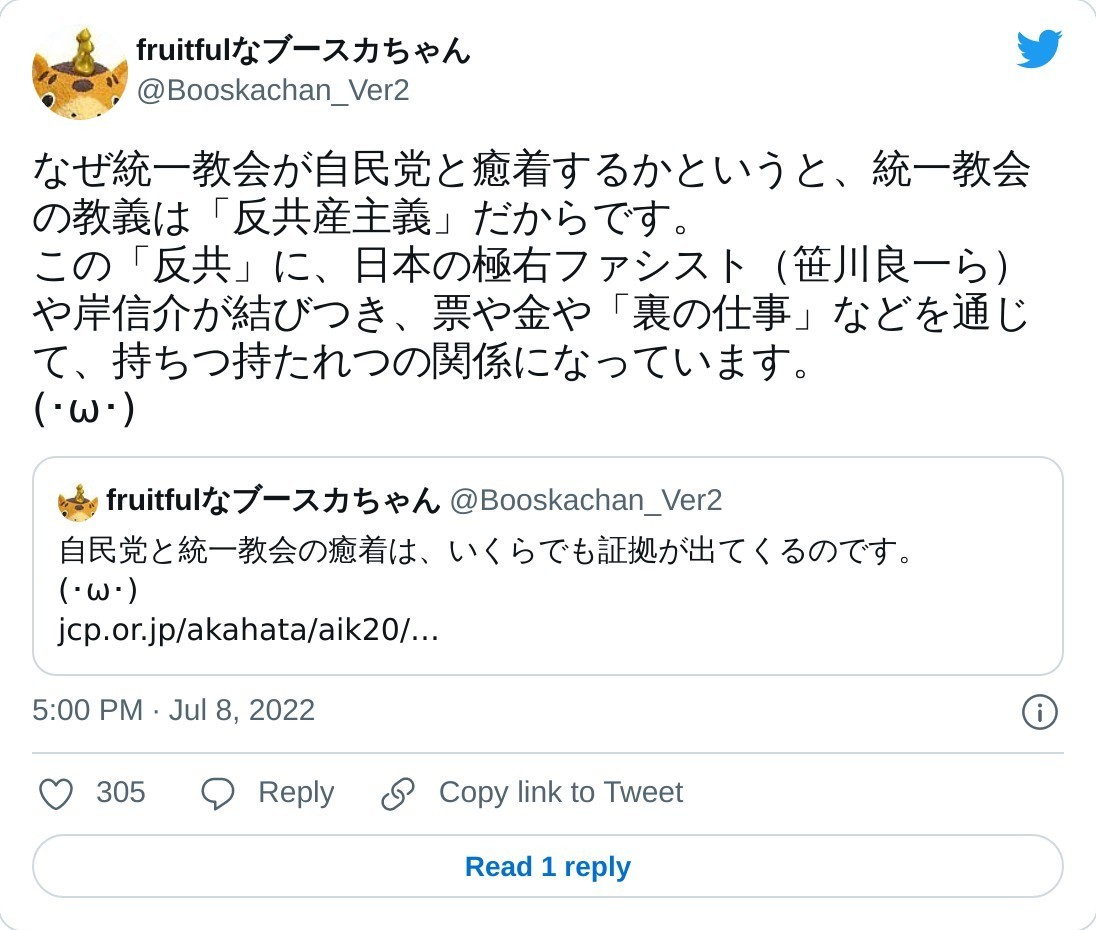The height and width of the screenshot is (930, 1096).
Task: Click the main tweet text about 統一教会
Action: click(x=531, y=267)
